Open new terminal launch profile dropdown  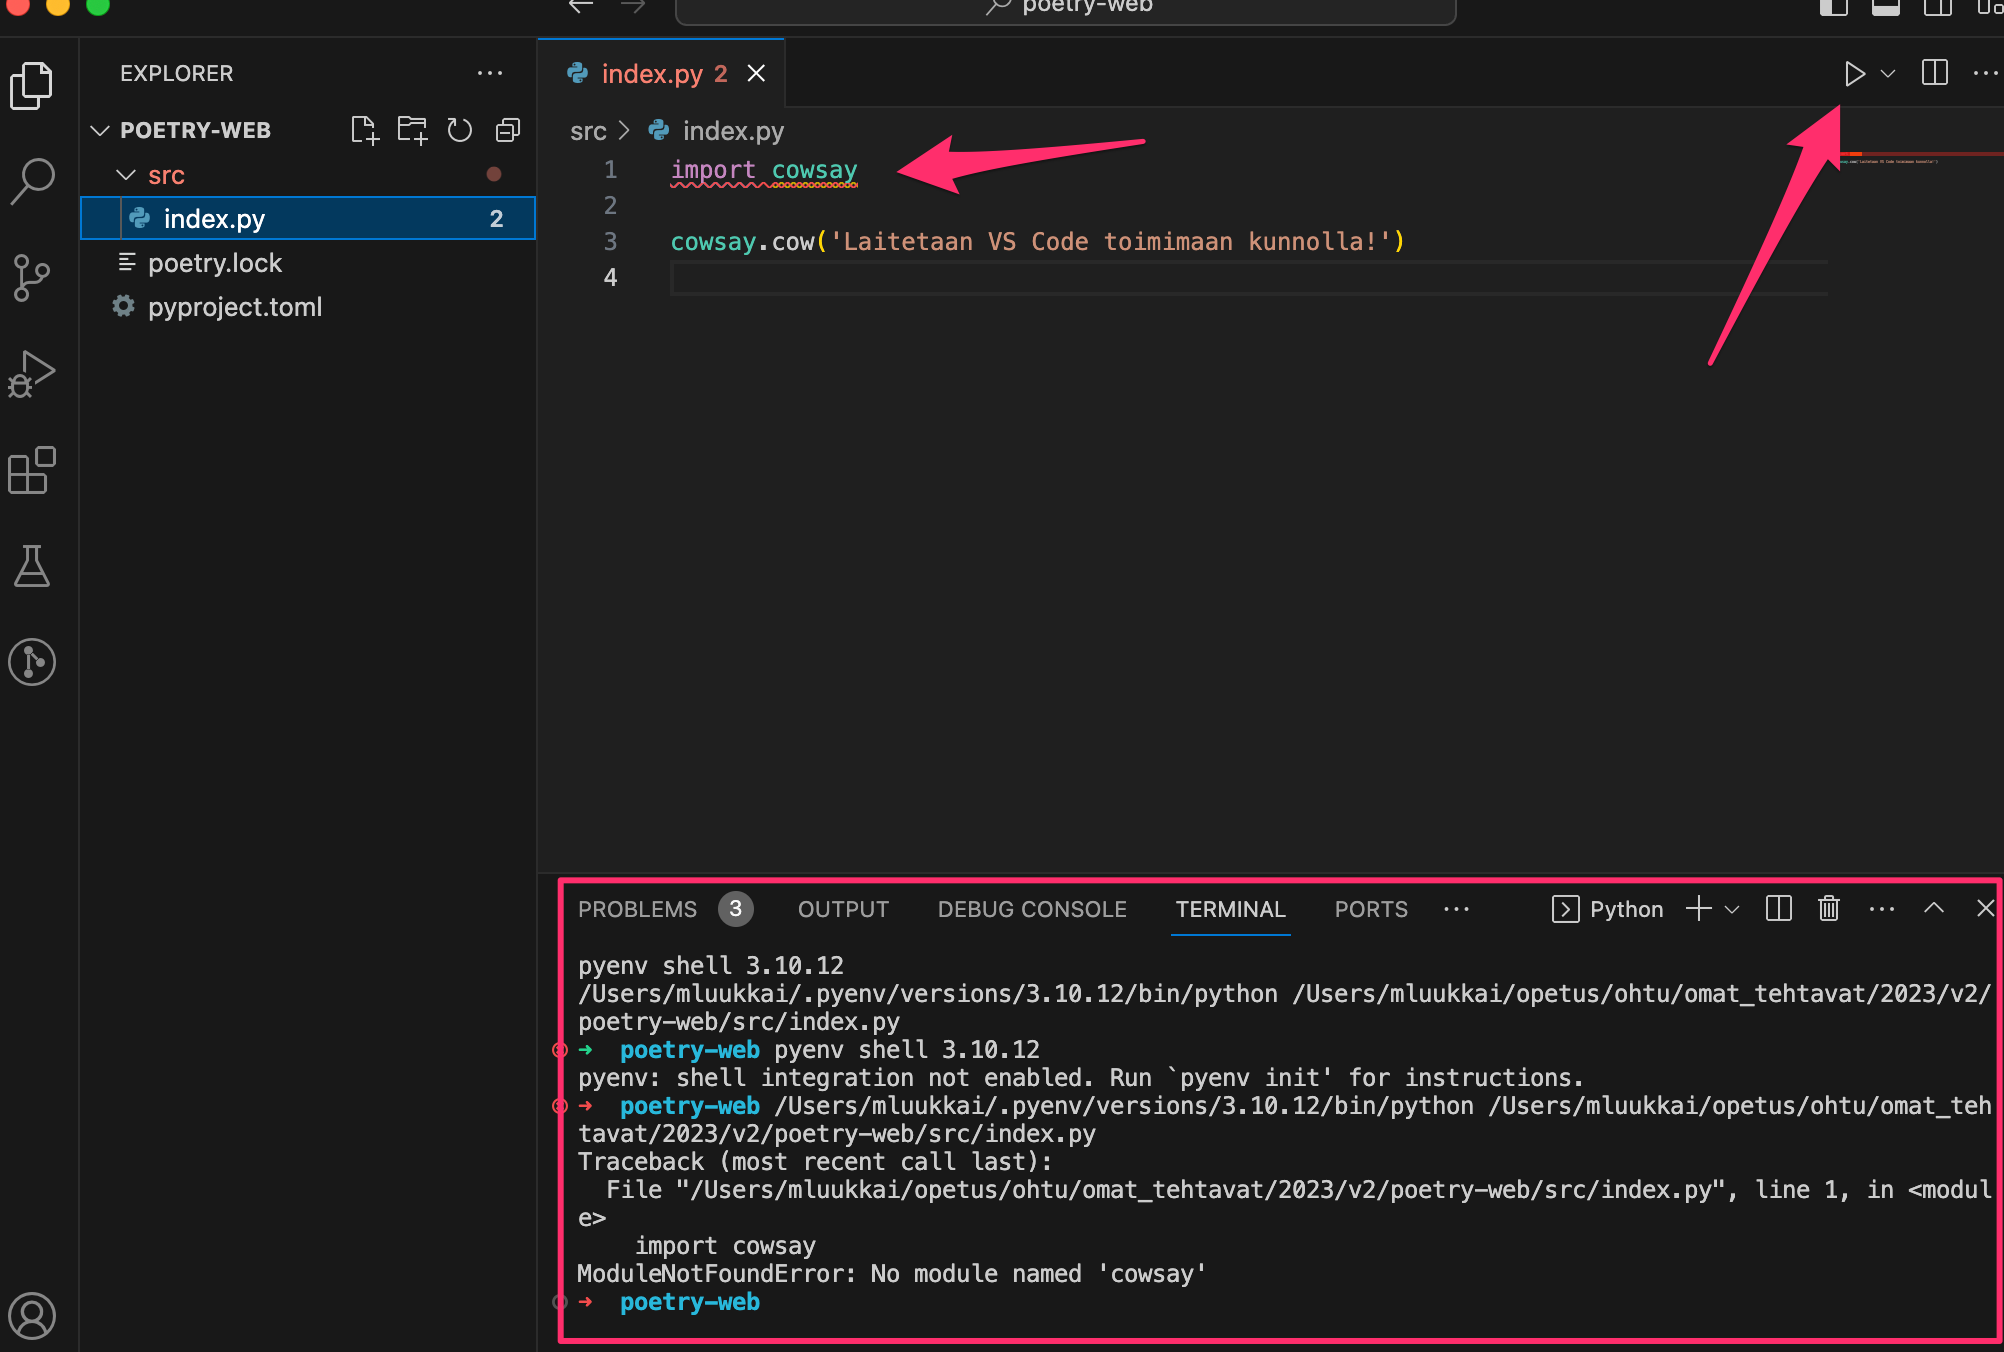coord(1732,909)
